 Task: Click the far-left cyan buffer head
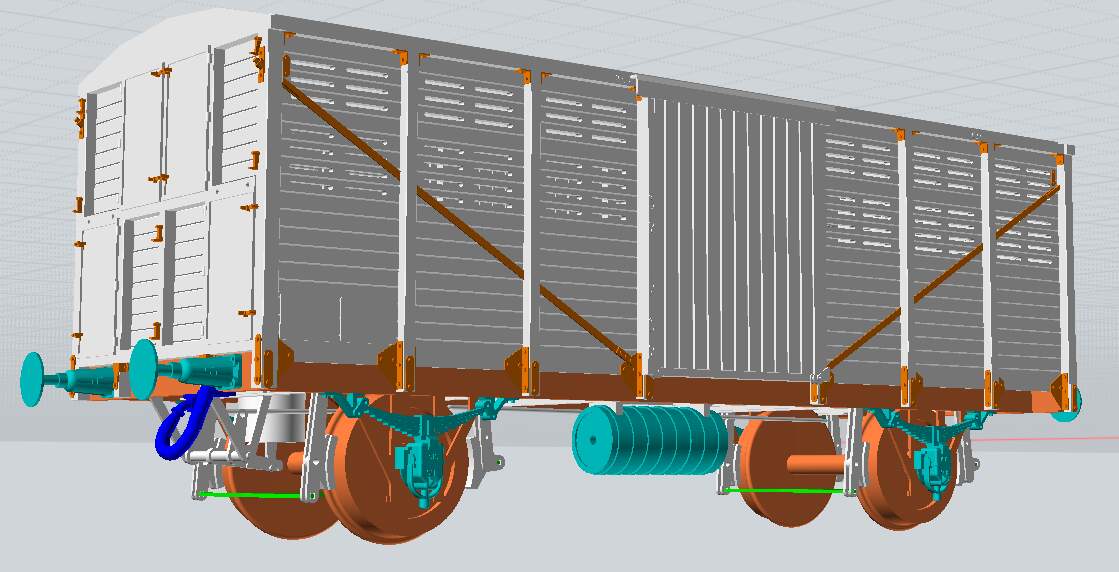pos(34,378)
